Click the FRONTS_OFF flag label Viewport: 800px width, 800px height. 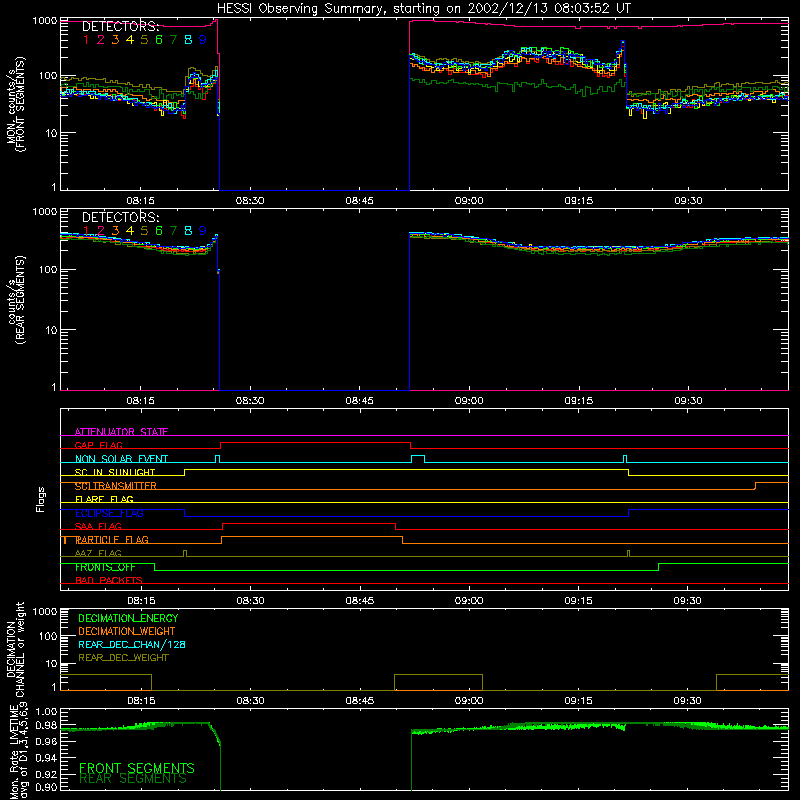coord(105,567)
